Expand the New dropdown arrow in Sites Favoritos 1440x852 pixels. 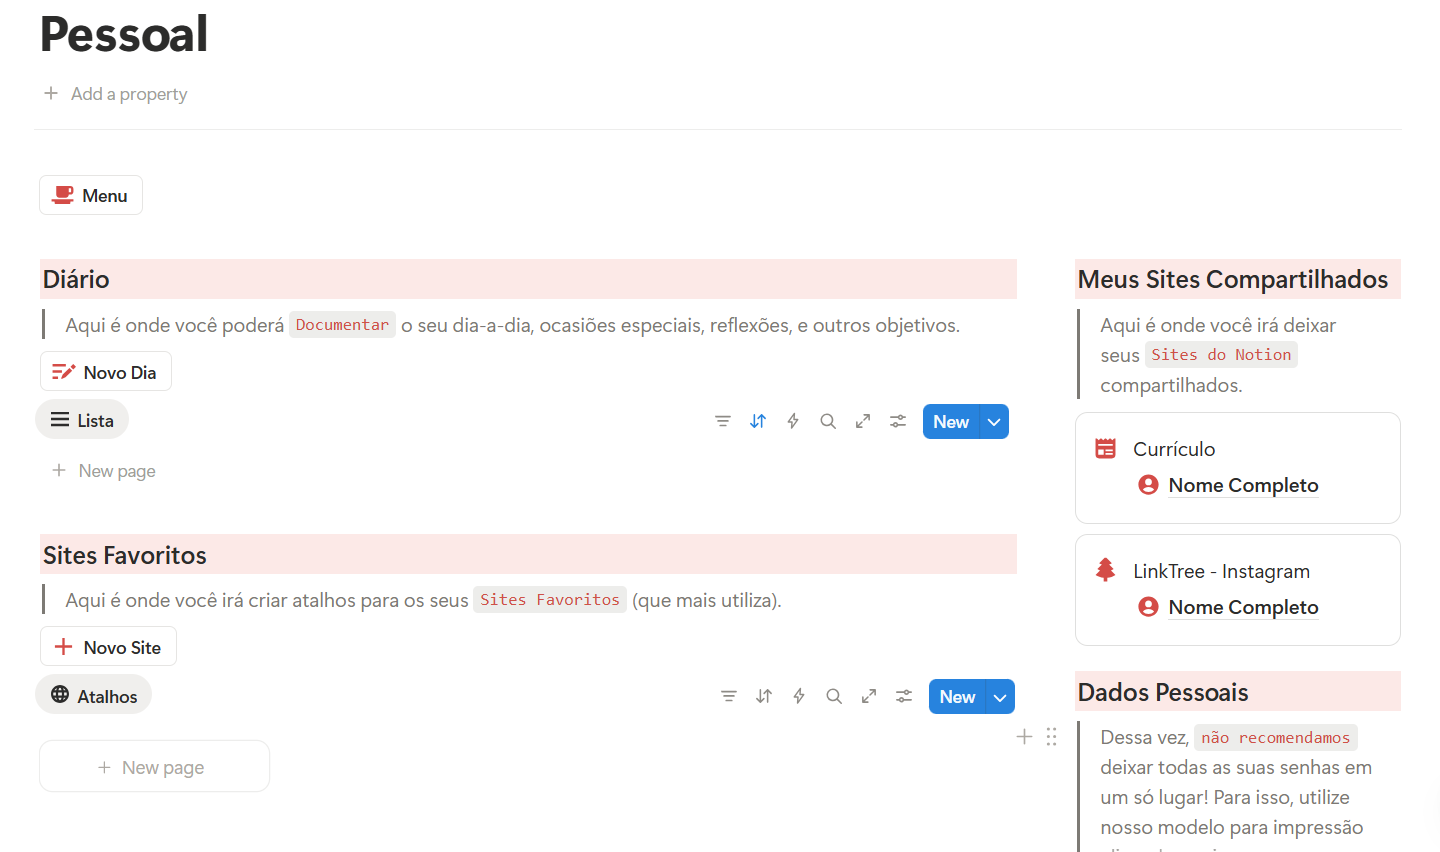[1000, 697]
